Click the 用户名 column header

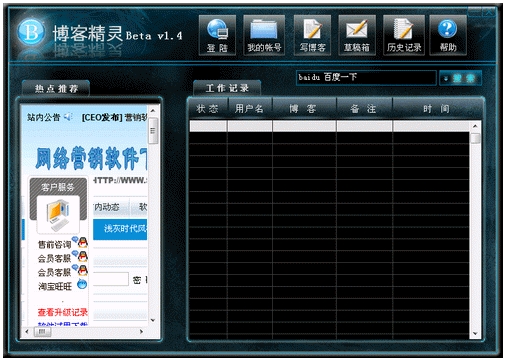pos(249,109)
